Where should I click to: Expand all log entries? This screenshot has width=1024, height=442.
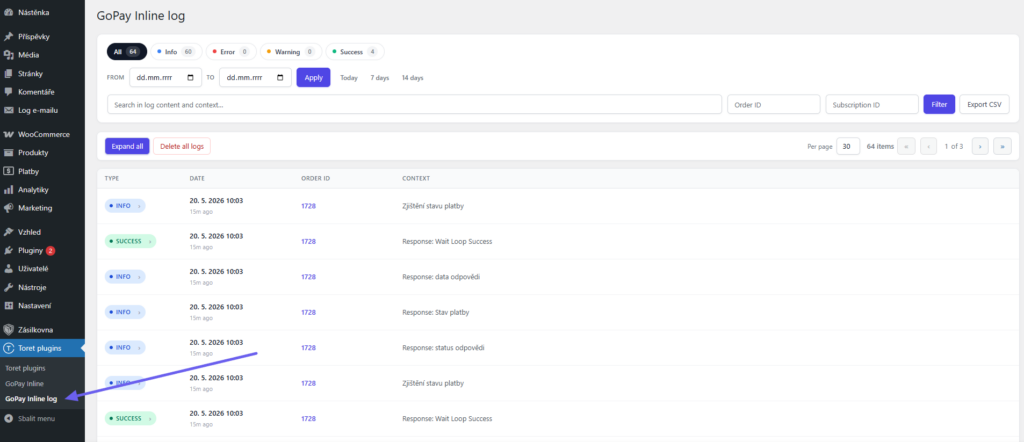tap(127, 146)
